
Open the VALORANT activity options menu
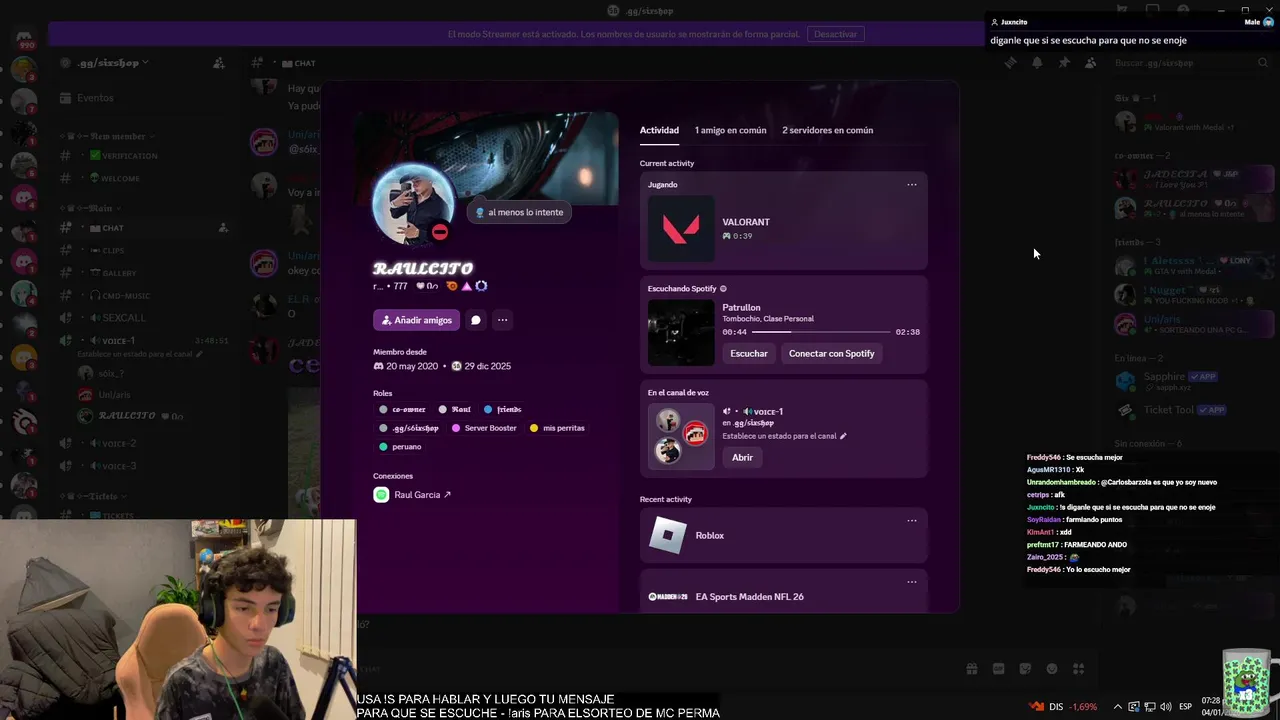[911, 185]
